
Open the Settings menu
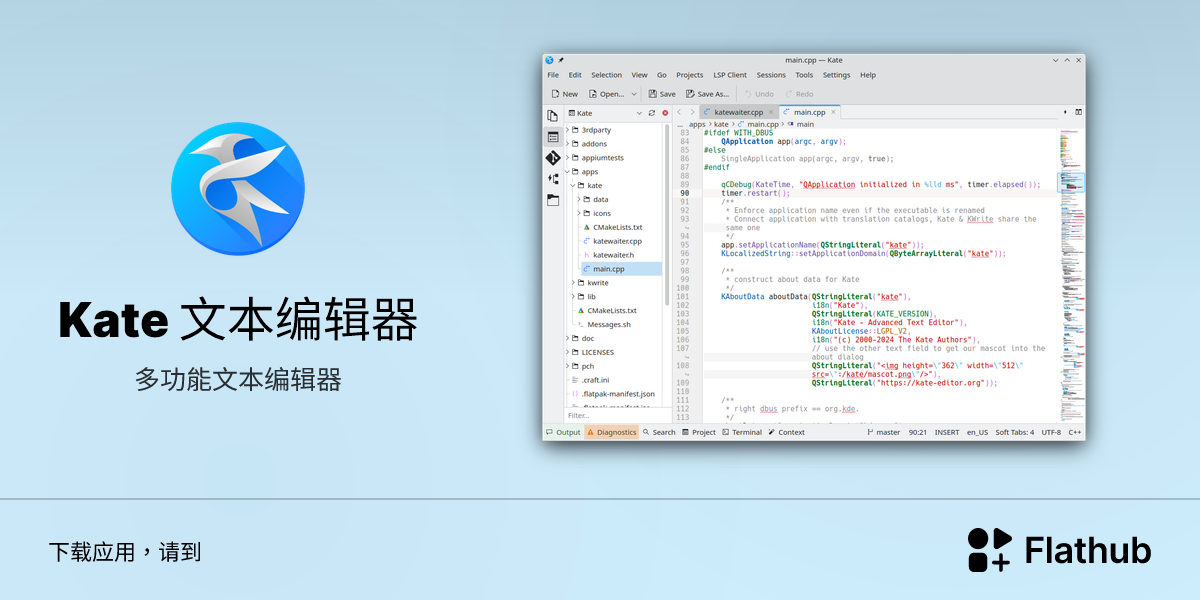click(837, 75)
